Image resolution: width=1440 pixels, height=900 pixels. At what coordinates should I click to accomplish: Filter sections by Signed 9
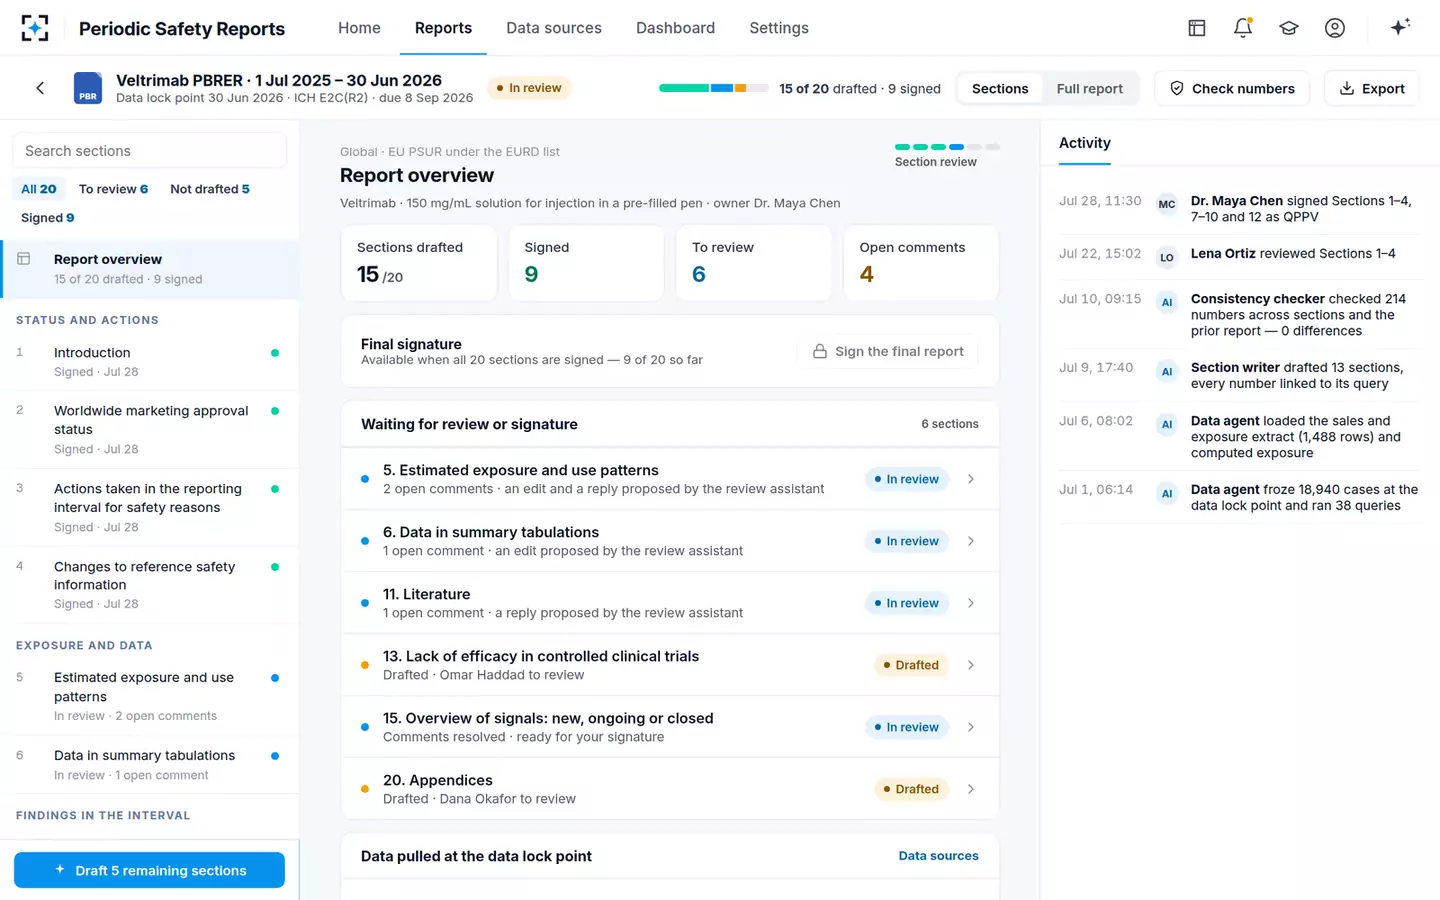48,218
